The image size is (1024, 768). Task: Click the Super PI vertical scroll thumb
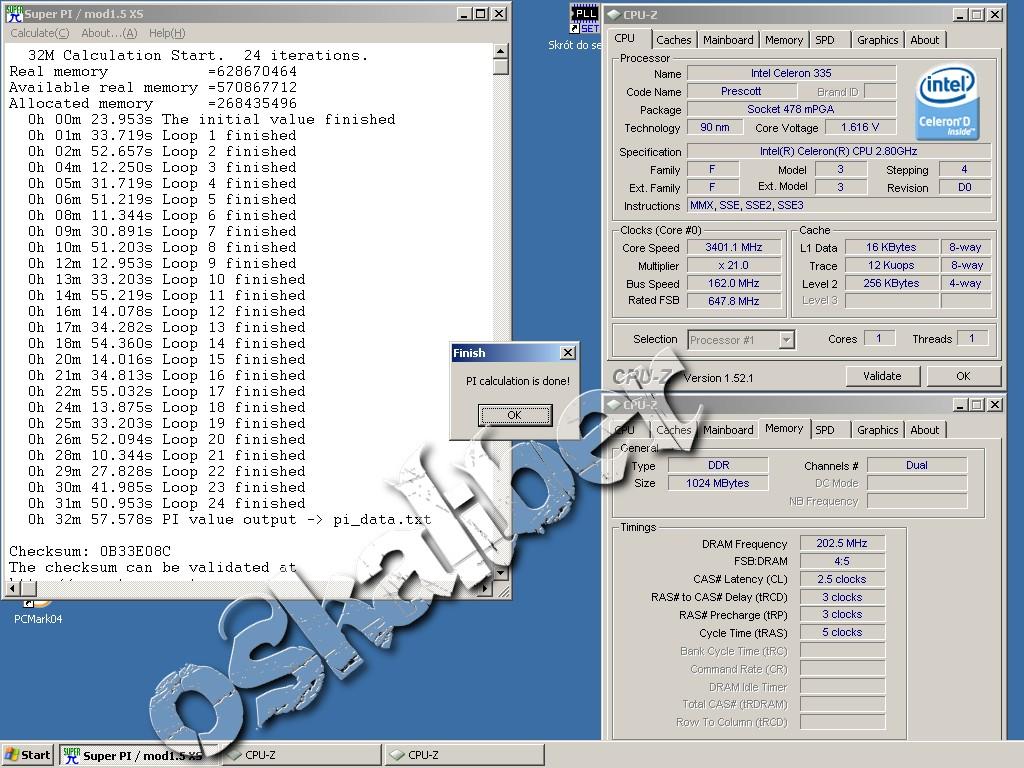click(x=501, y=67)
